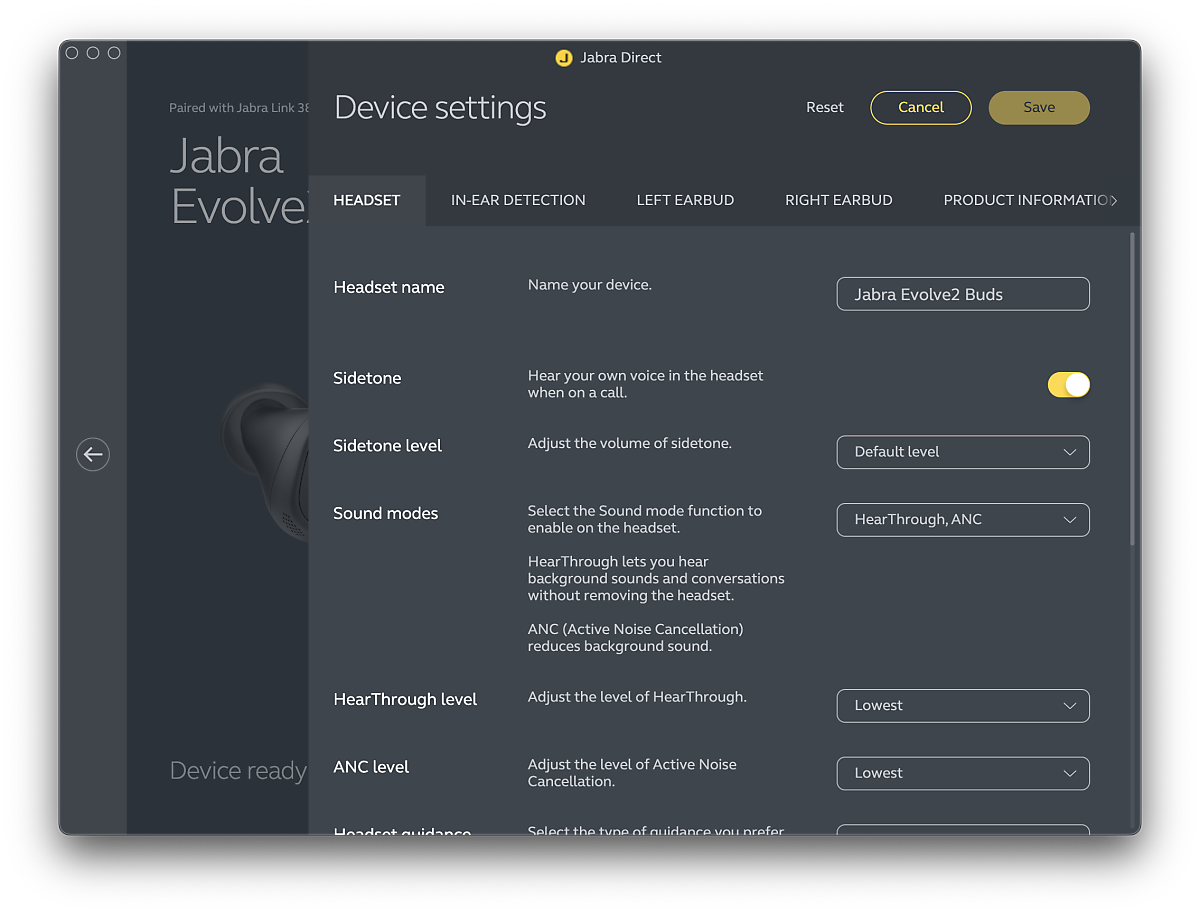Switch to the IN-EAR DETECTION tab

click(518, 200)
